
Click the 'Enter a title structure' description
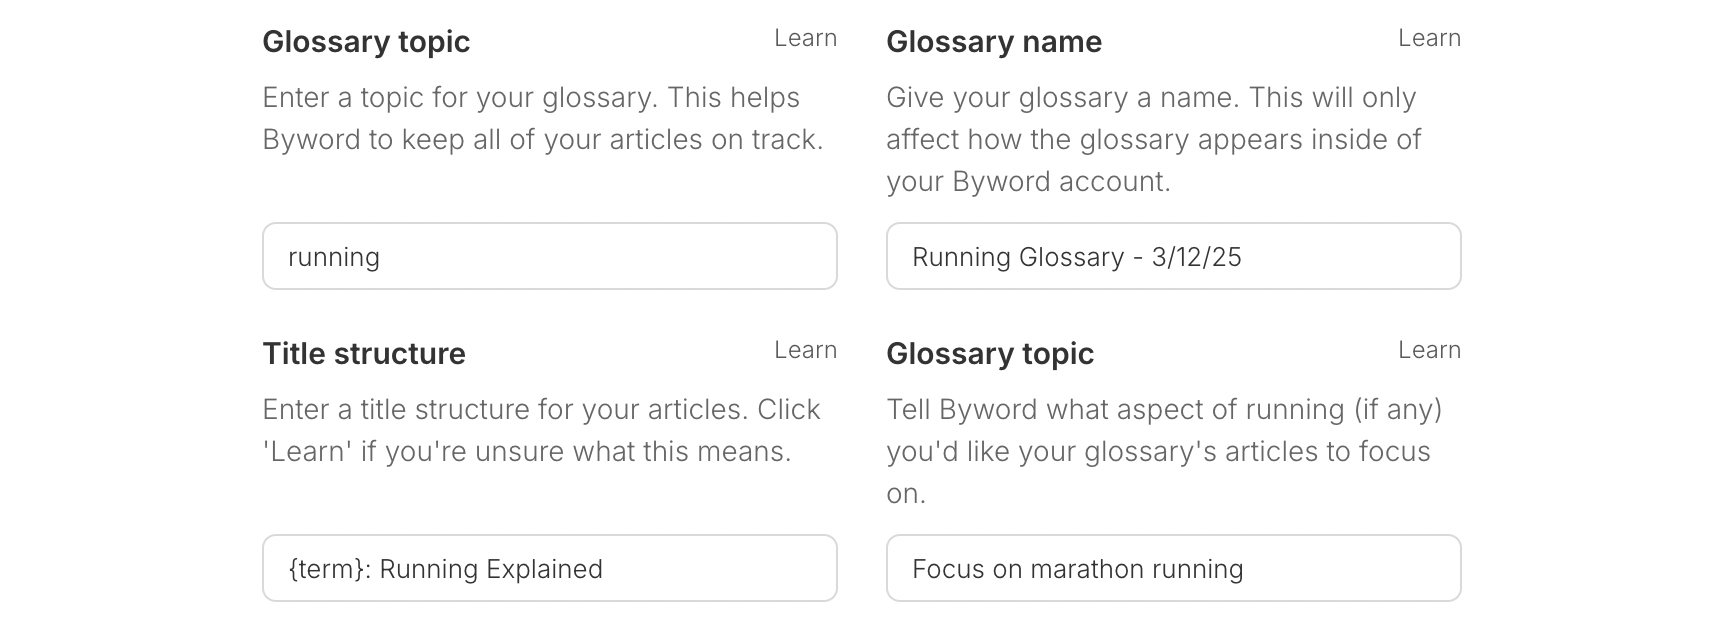pyautogui.click(x=541, y=430)
